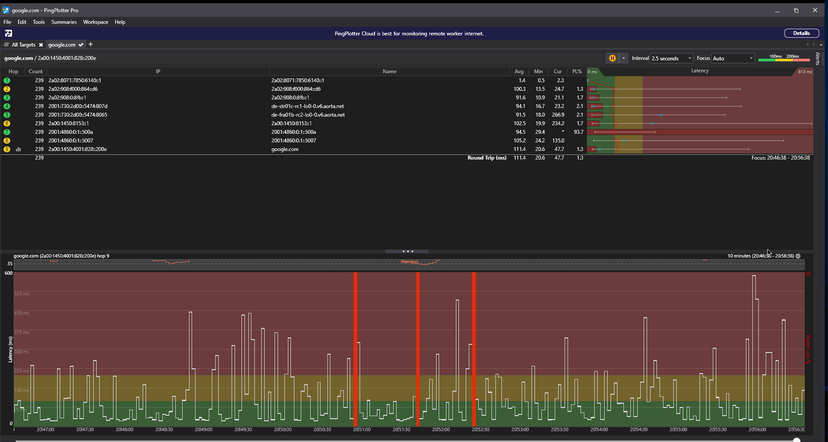Click the Min column header
Screen dimensions: 828x442
pyautogui.click(x=538, y=71)
